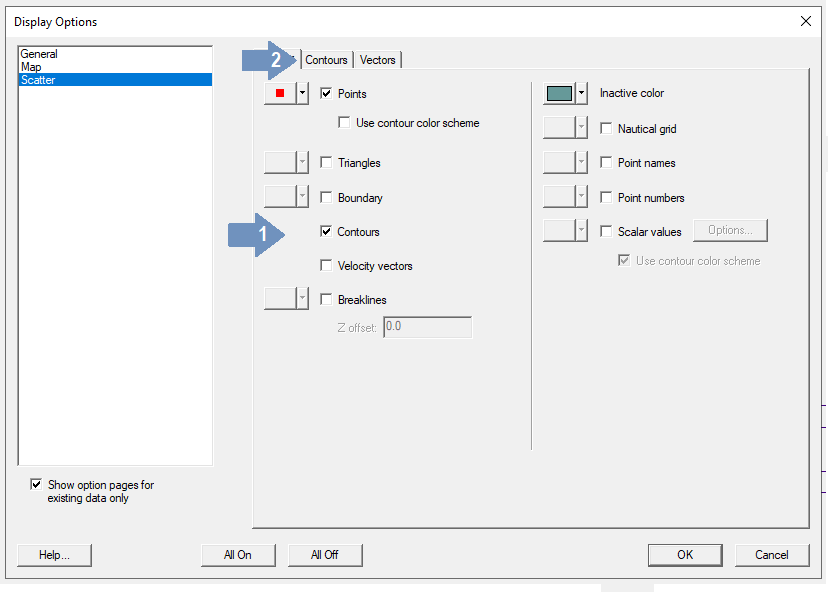Click the All Off button
The image size is (828, 592).
point(325,555)
